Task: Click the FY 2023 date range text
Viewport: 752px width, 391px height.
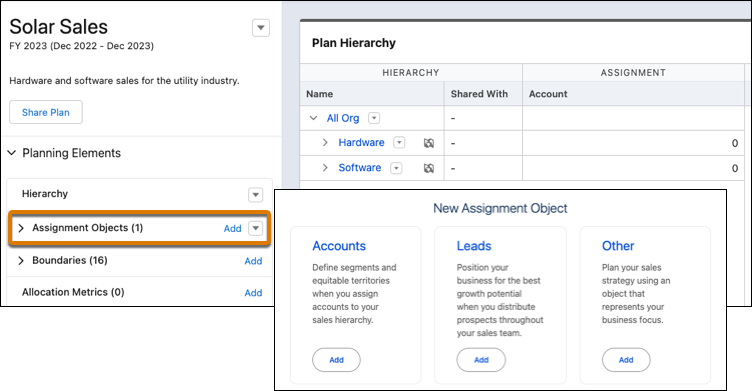Action: [82, 46]
